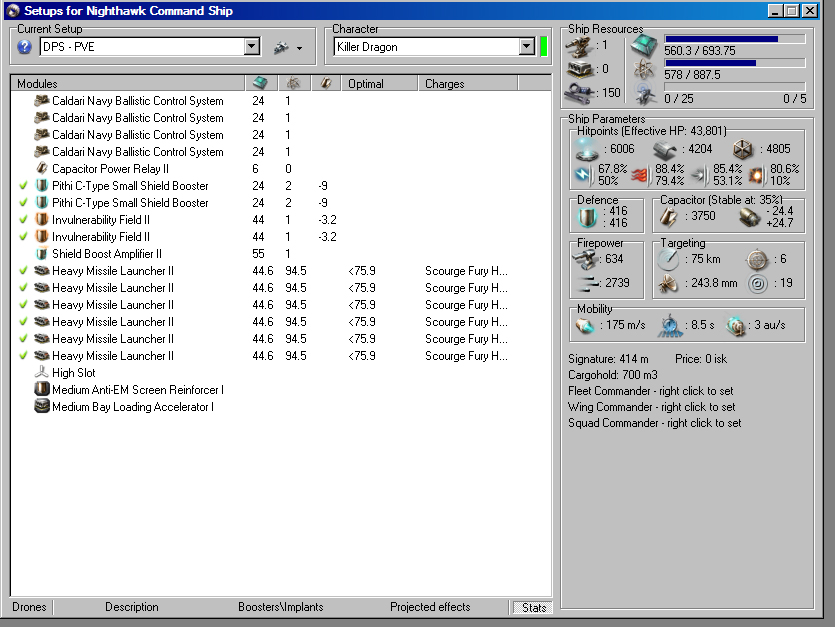Image resolution: width=835 pixels, height=627 pixels.
Task: Toggle the second Pithi C-Type Small Shield Booster checkmark
Action: [23, 203]
